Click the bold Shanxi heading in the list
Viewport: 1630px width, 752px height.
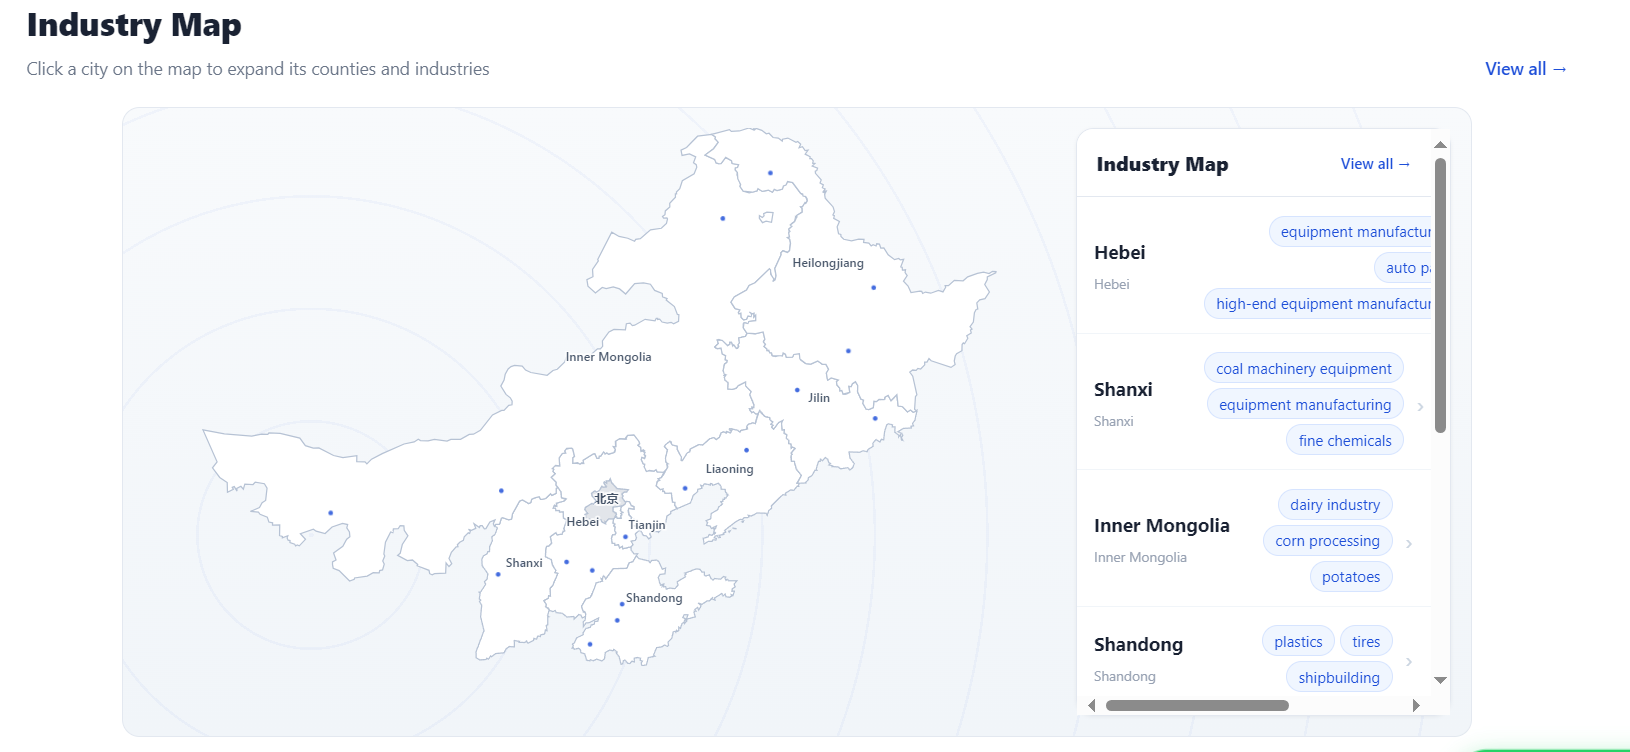click(1123, 390)
